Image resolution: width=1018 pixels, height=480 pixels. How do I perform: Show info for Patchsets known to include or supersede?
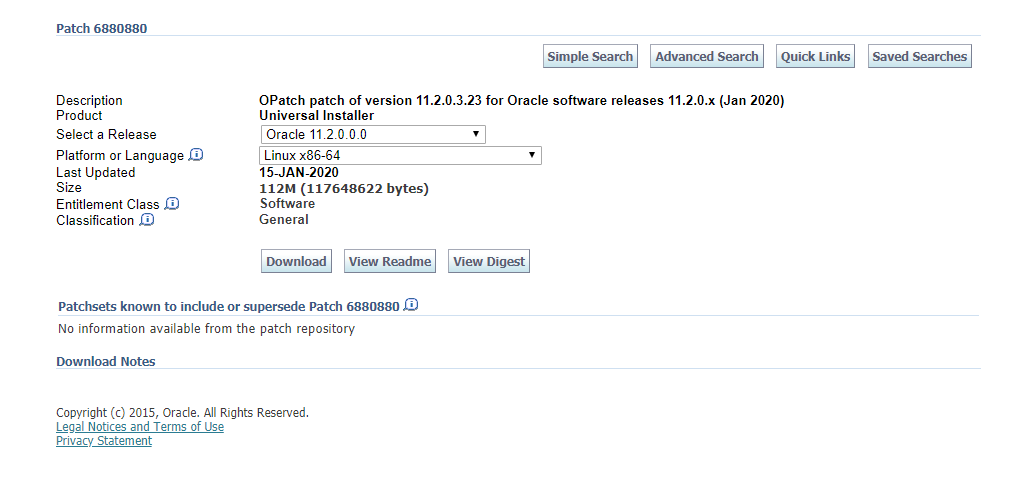[x=411, y=305]
